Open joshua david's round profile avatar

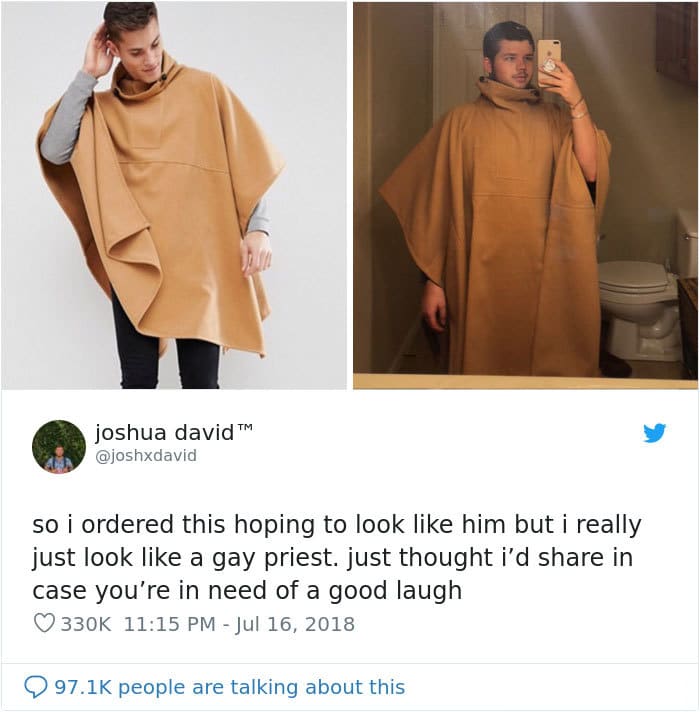(x=59, y=447)
